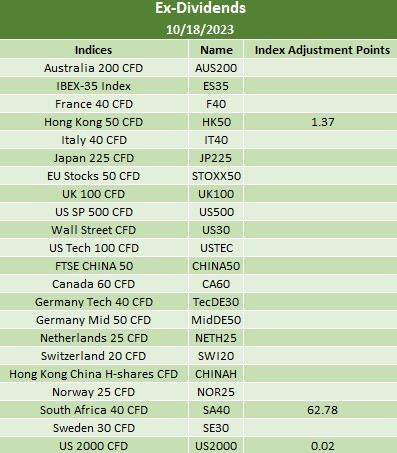Select the Index Adjustment Points header
This screenshot has width=397, height=453.
322,50
